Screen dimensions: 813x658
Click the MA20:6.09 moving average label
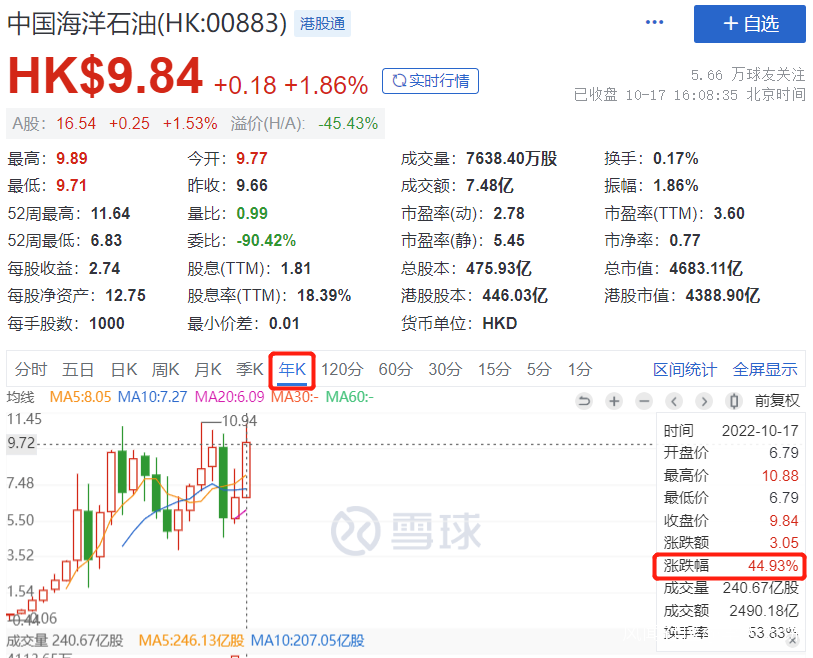coord(229,397)
